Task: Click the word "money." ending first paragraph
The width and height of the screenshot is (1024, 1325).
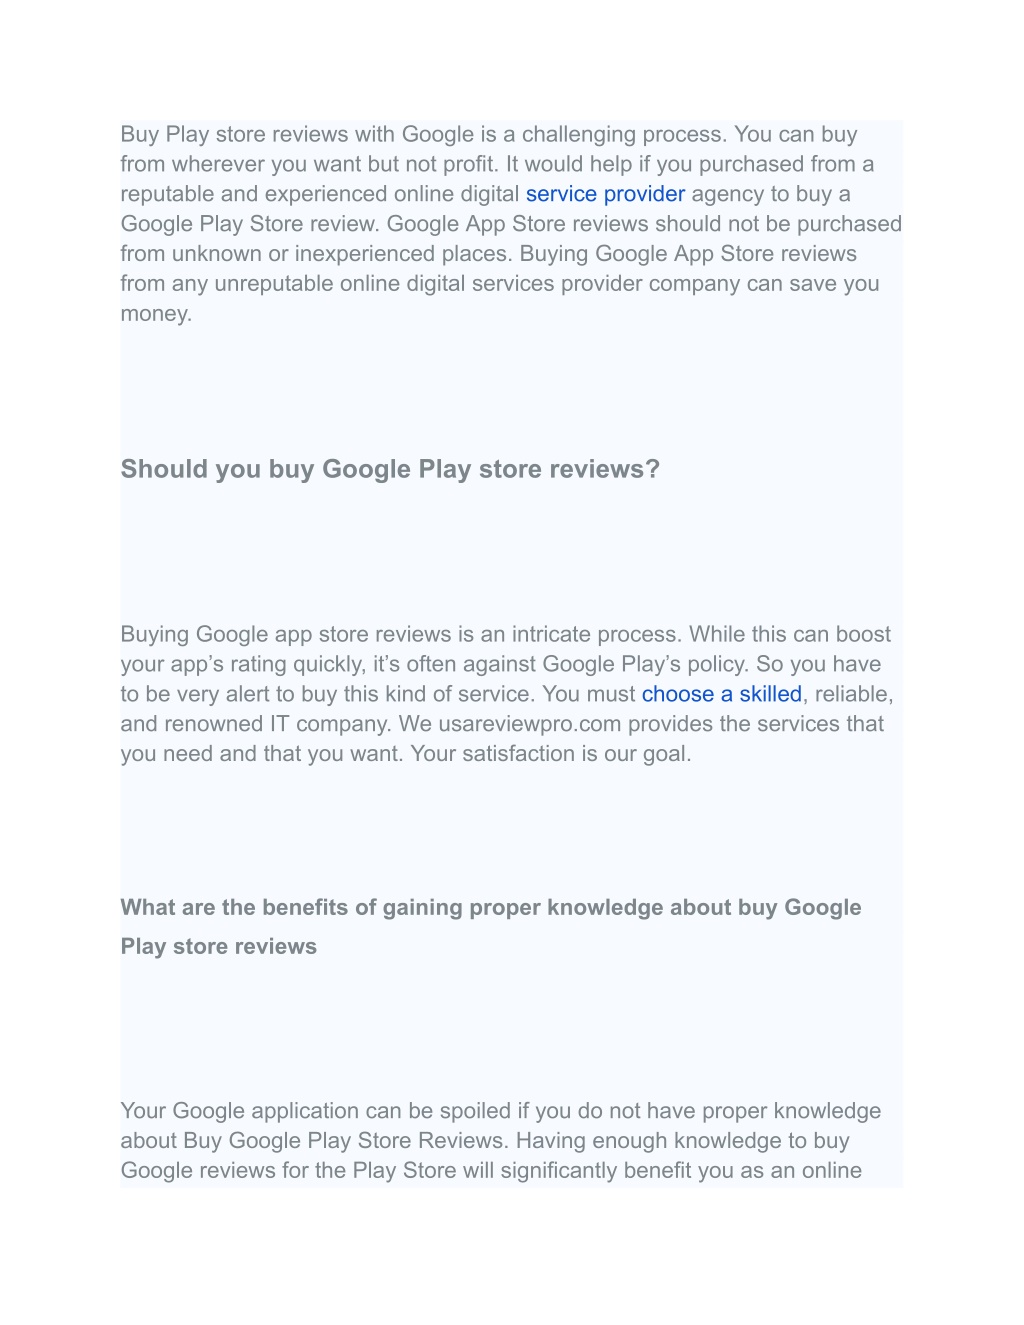Action: [x=156, y=314]
